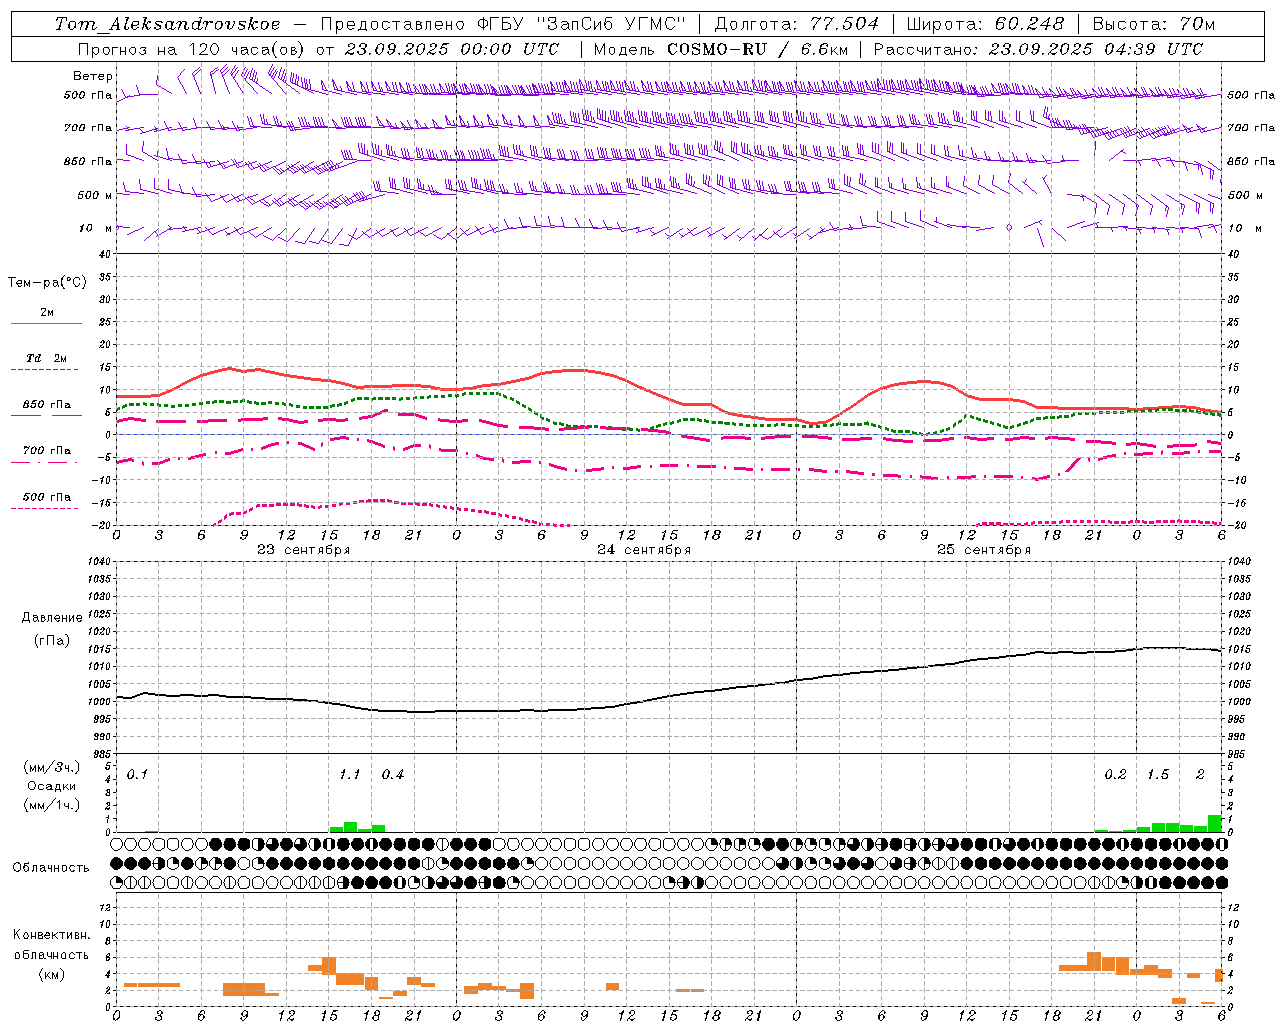Viewport: 1280px width, 1024px height.
Task: Click the solid red '2м' legend line
Action: tap(46, 323)
